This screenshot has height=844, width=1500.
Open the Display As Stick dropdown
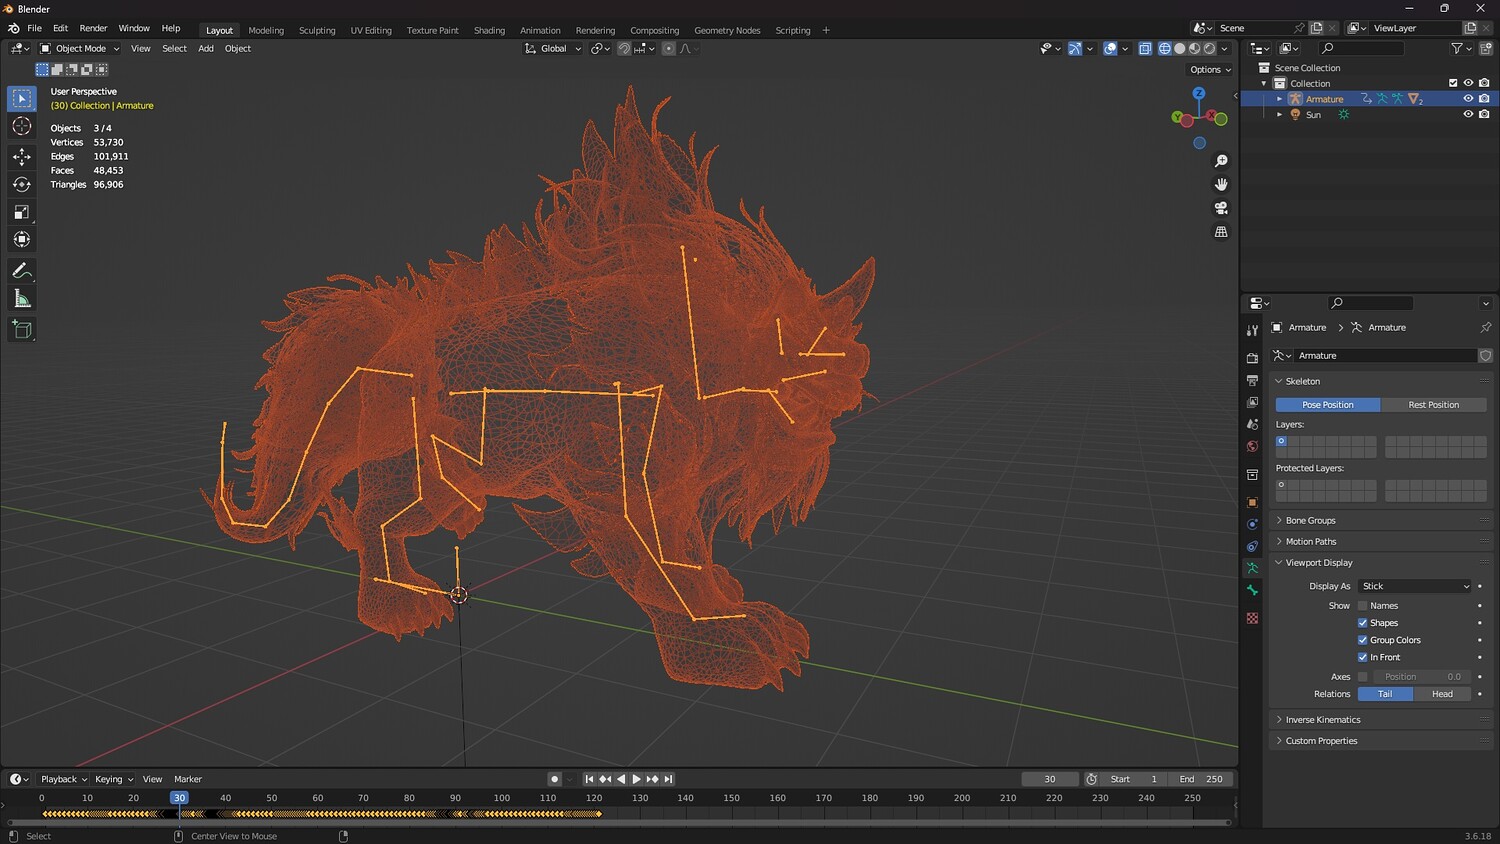pyautogui.click(x=1415, y=586)
